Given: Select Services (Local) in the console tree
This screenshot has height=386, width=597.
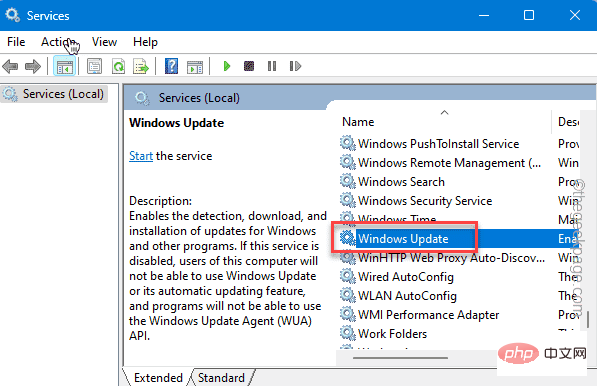Looking at the screenshot, I should [54, 94].
